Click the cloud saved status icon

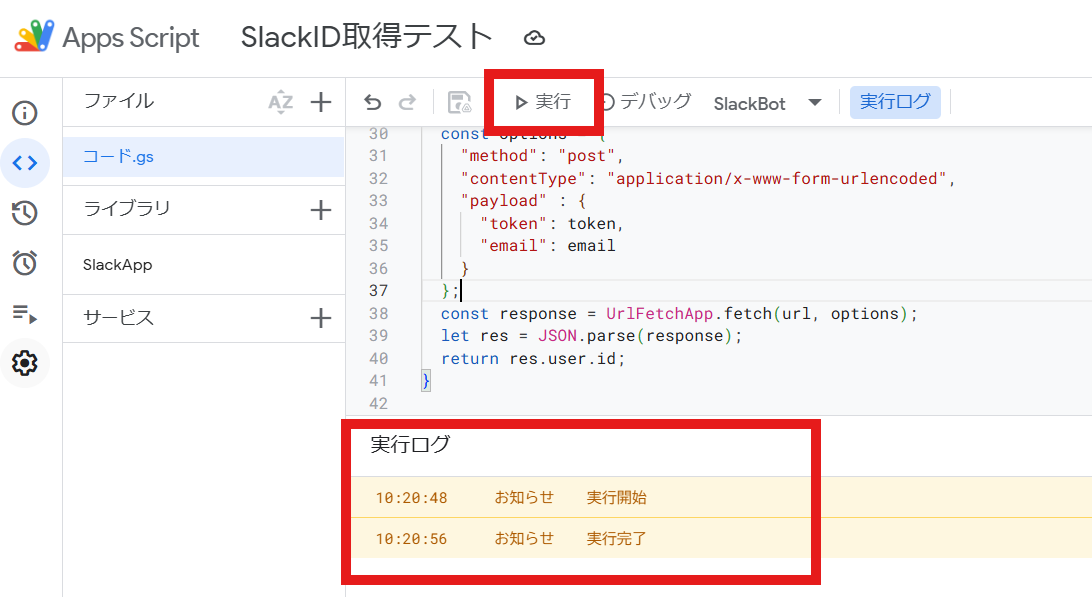point(534,38)
